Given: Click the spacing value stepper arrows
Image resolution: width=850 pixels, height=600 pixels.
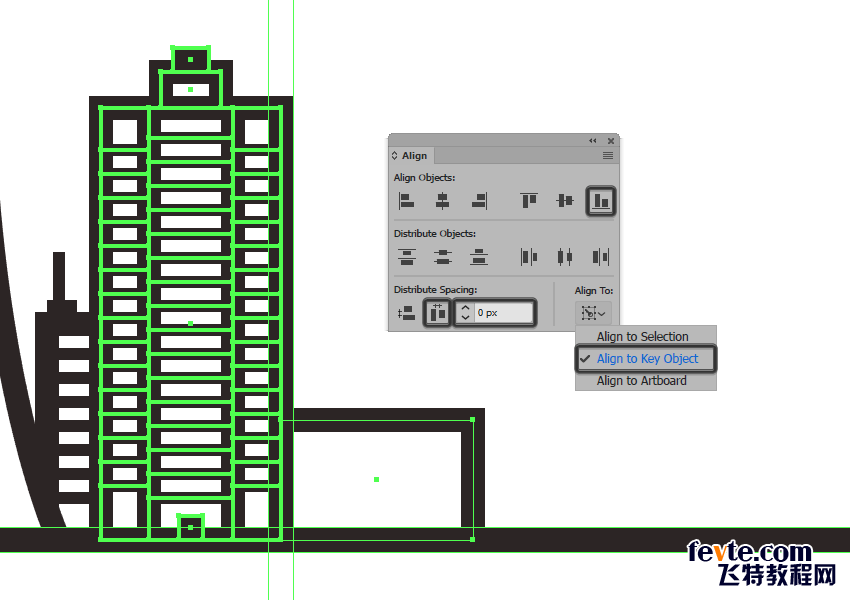Looking at the screenshot, I should tap(465, 313).
